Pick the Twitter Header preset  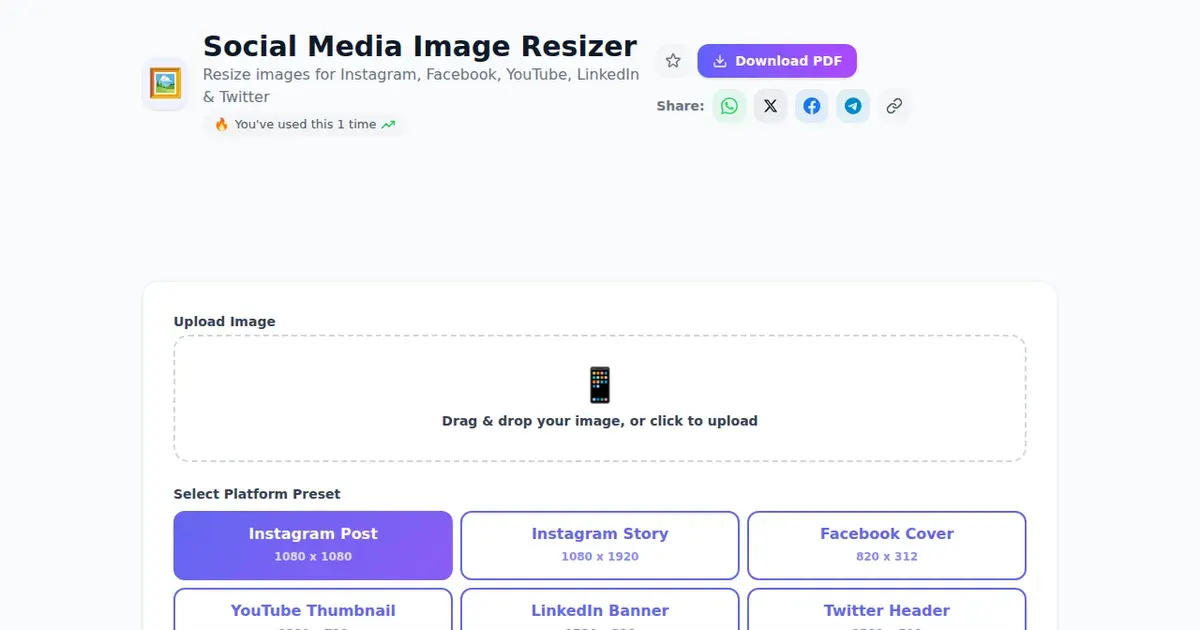[887, 610]
